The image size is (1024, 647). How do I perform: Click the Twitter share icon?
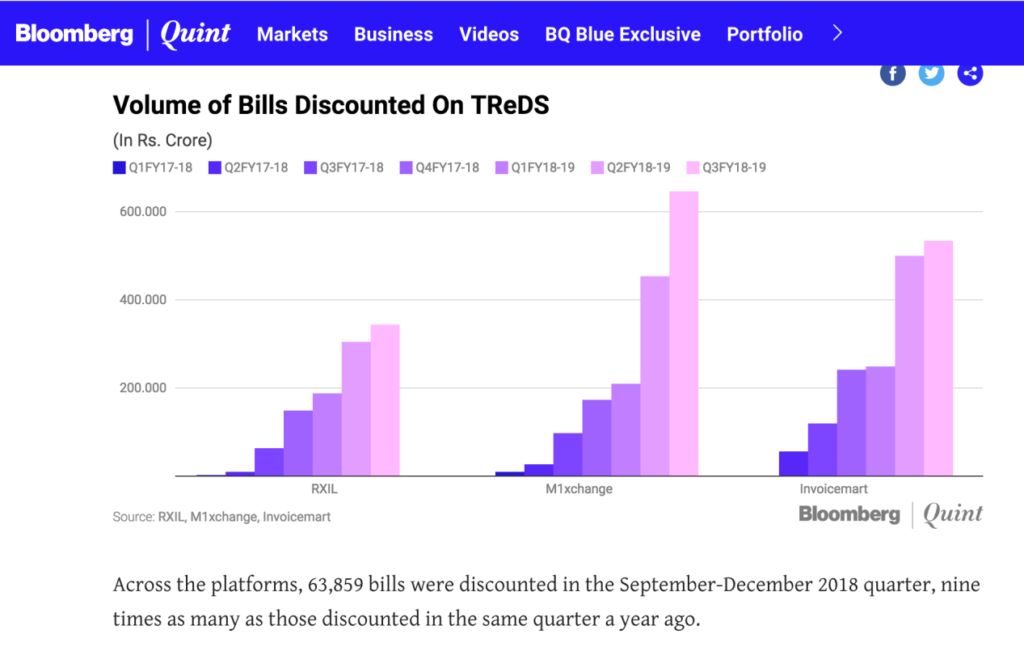pyautogui.click(x=931, y=73)
